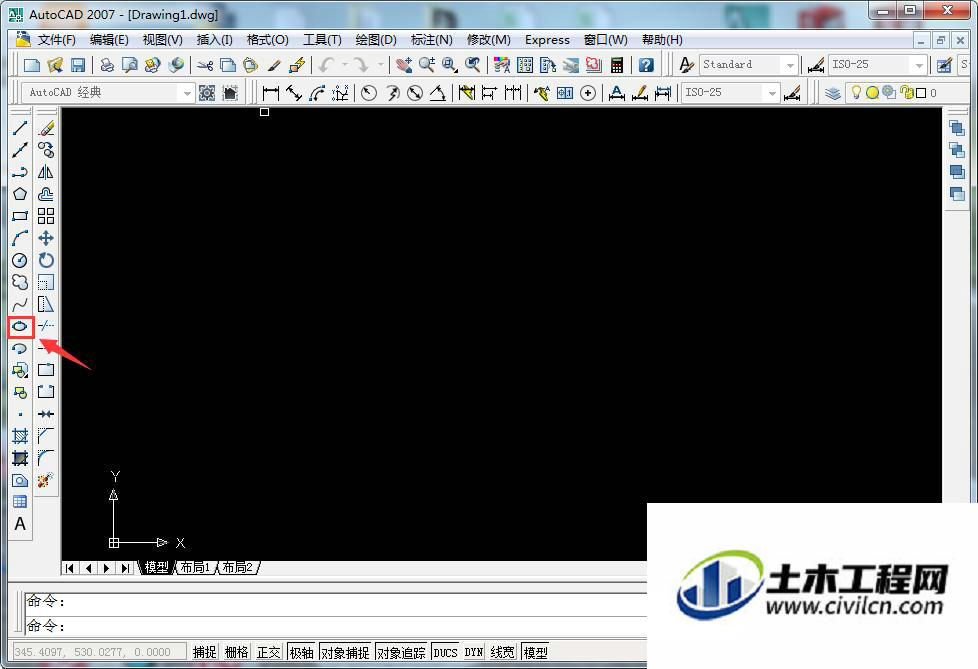
Task: Open the 文件(F) menu
Action: click(57, 40)
